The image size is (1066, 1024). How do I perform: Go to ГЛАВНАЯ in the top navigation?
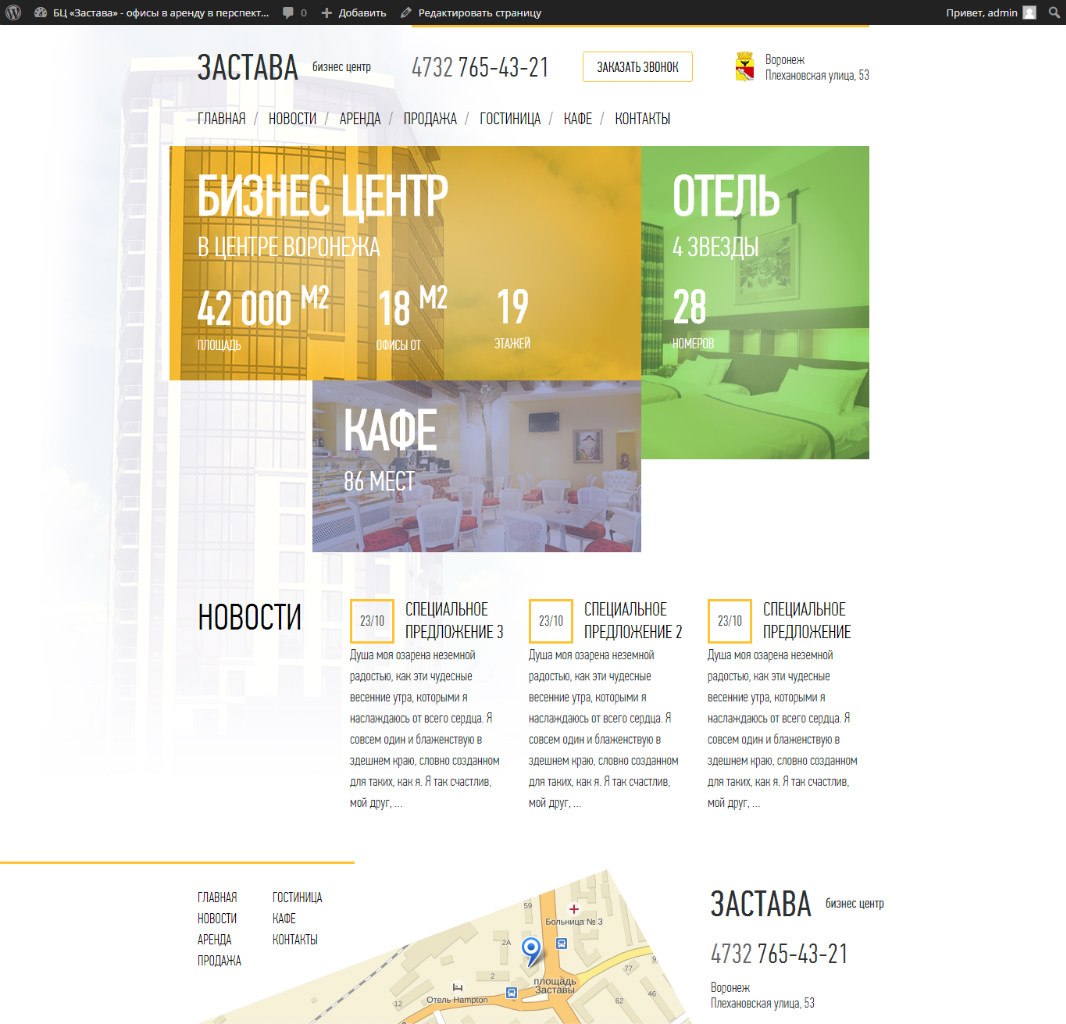click(222, 118)
